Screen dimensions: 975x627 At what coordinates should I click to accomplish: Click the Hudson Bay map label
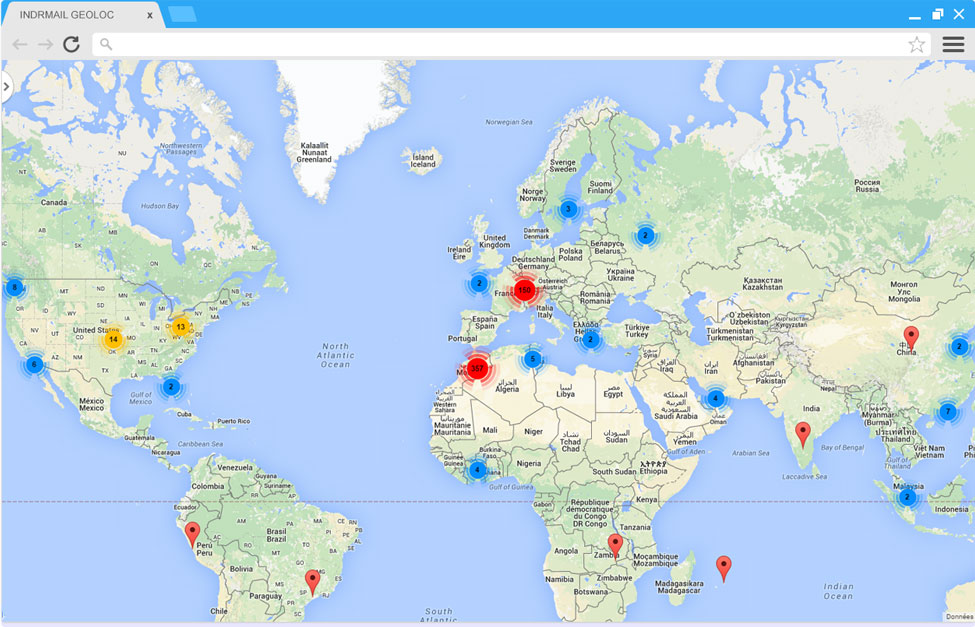click(160, 206)
